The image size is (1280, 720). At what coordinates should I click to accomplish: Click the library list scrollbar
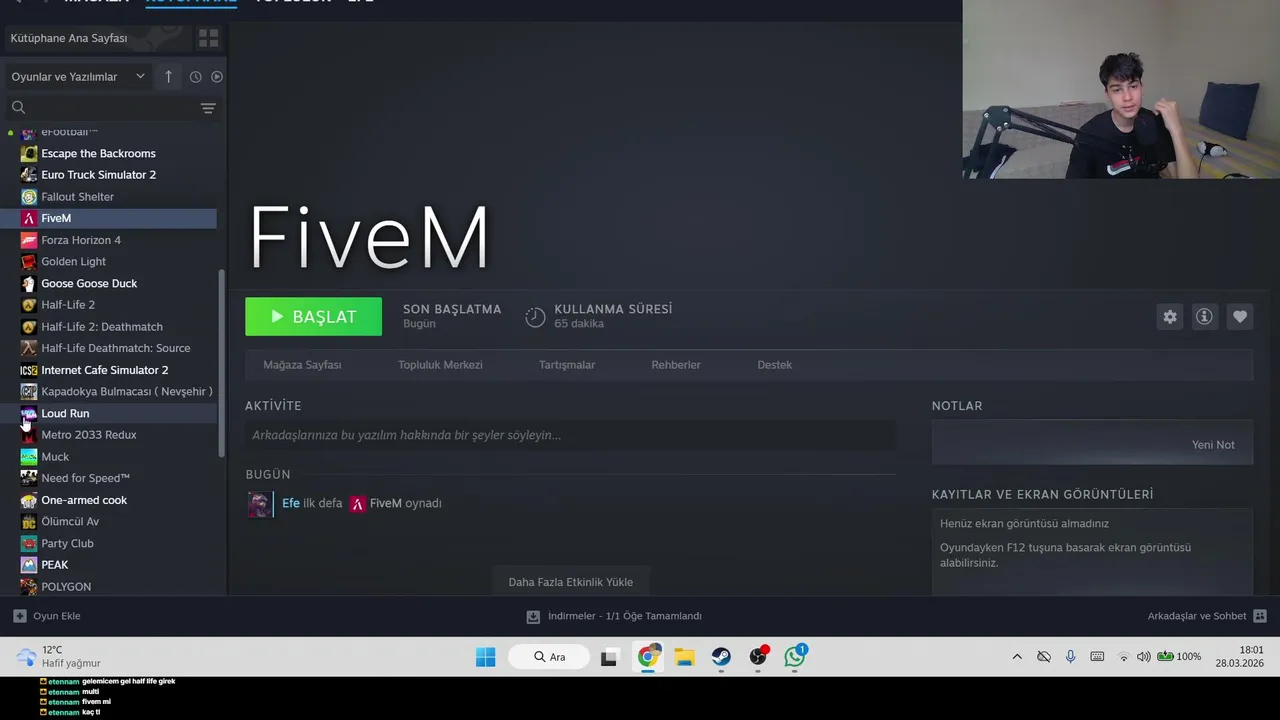coord(222,363)
